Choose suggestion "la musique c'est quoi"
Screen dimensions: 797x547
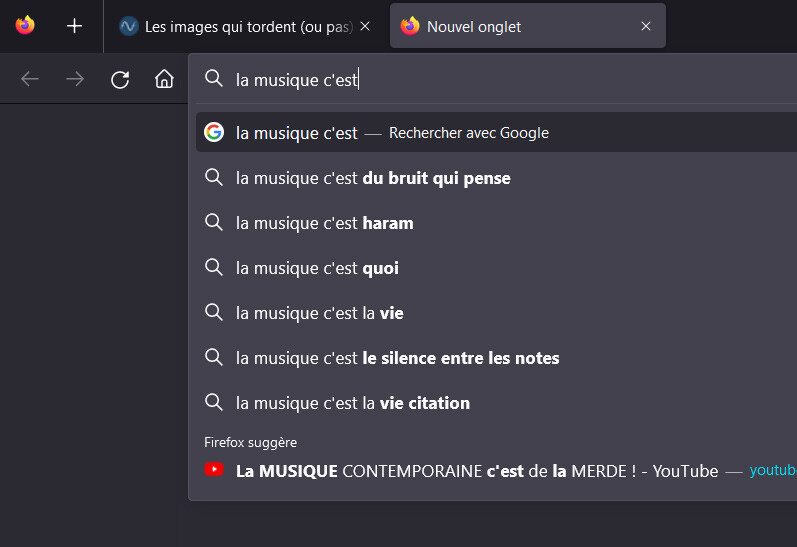[x=317, y=268]
